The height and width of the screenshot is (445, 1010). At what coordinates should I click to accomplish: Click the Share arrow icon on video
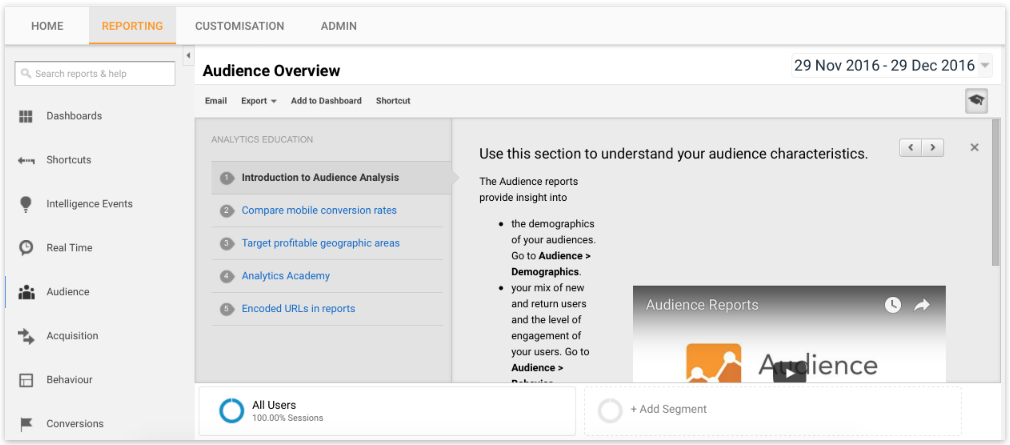coord(922,305)
